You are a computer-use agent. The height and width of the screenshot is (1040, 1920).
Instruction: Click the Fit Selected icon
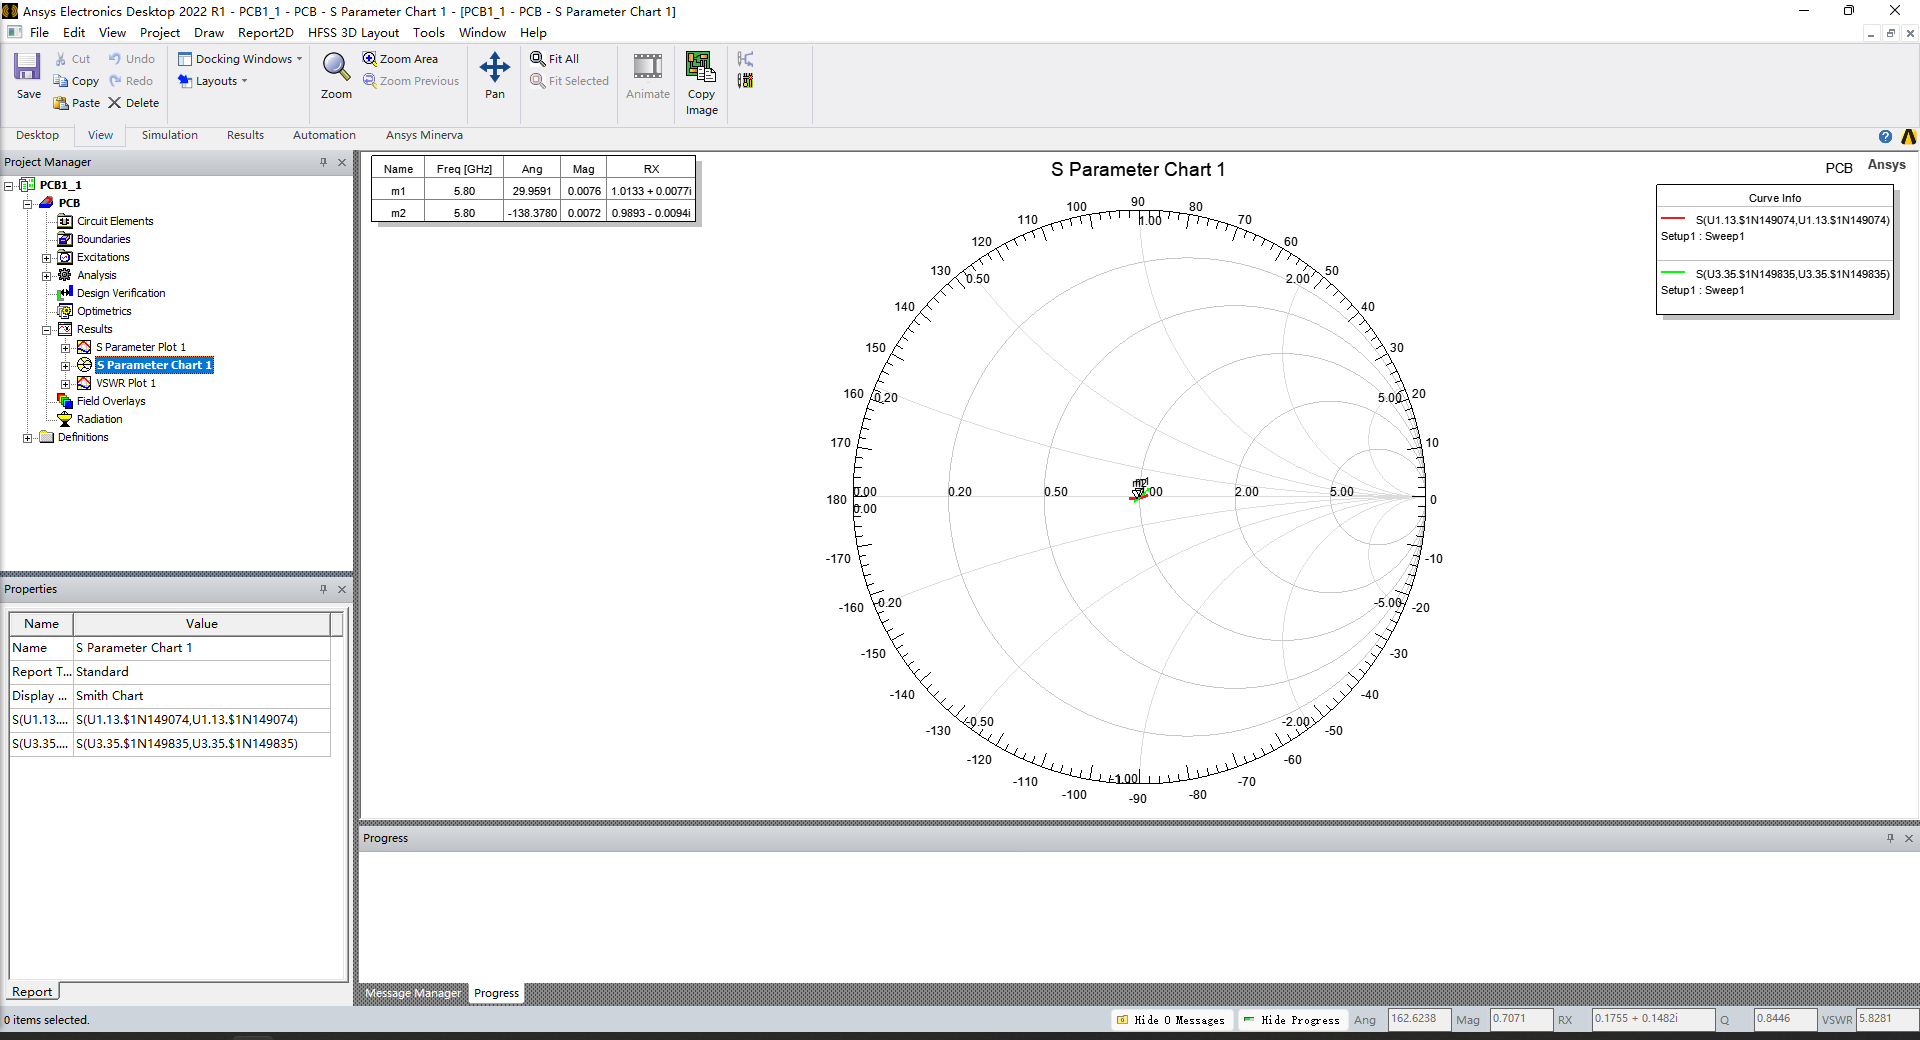[x=538, y=81]
